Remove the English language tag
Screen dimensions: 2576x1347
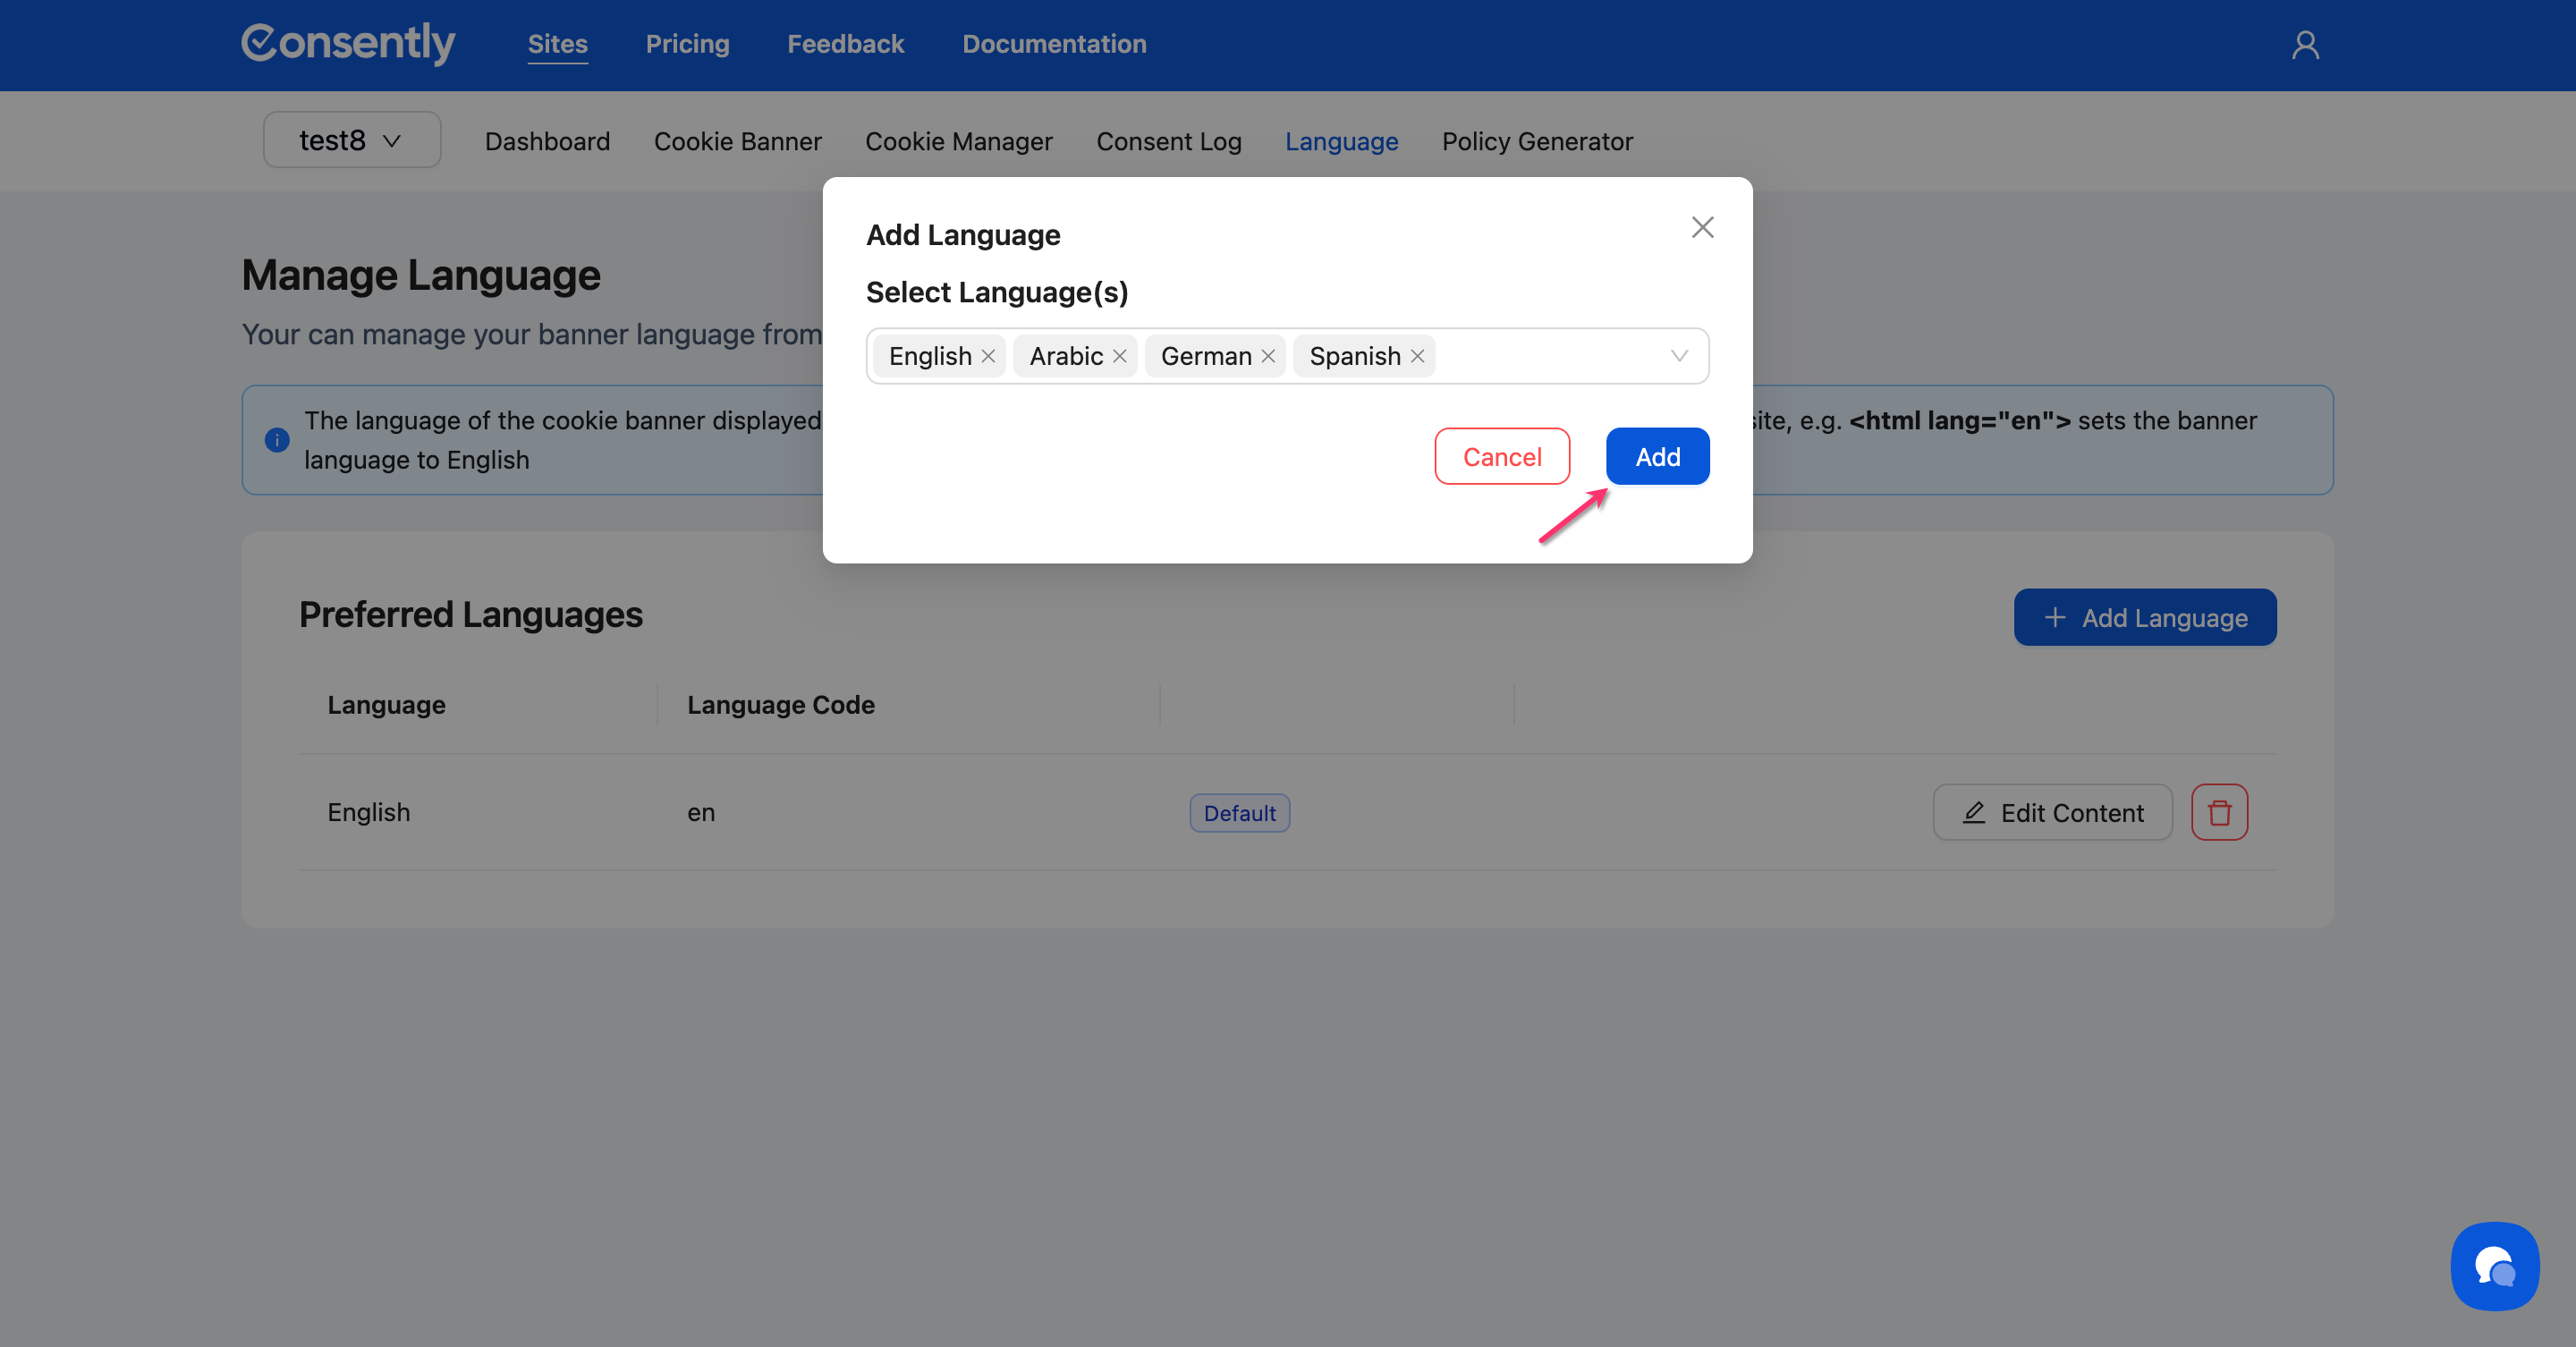[x=988, y=356]
